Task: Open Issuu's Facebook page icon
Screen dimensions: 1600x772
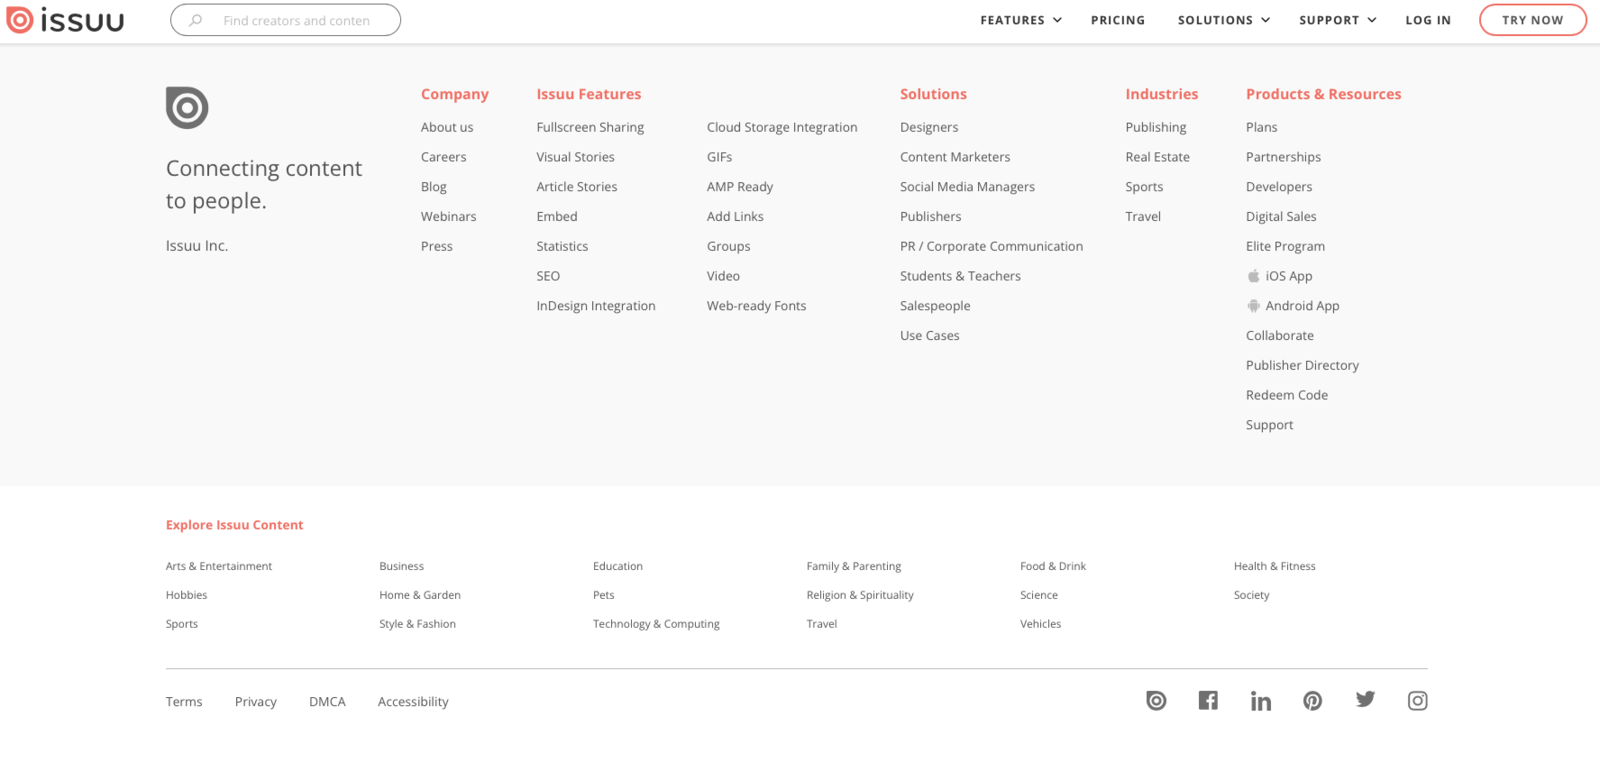Action: click(x=1208, y=701)
